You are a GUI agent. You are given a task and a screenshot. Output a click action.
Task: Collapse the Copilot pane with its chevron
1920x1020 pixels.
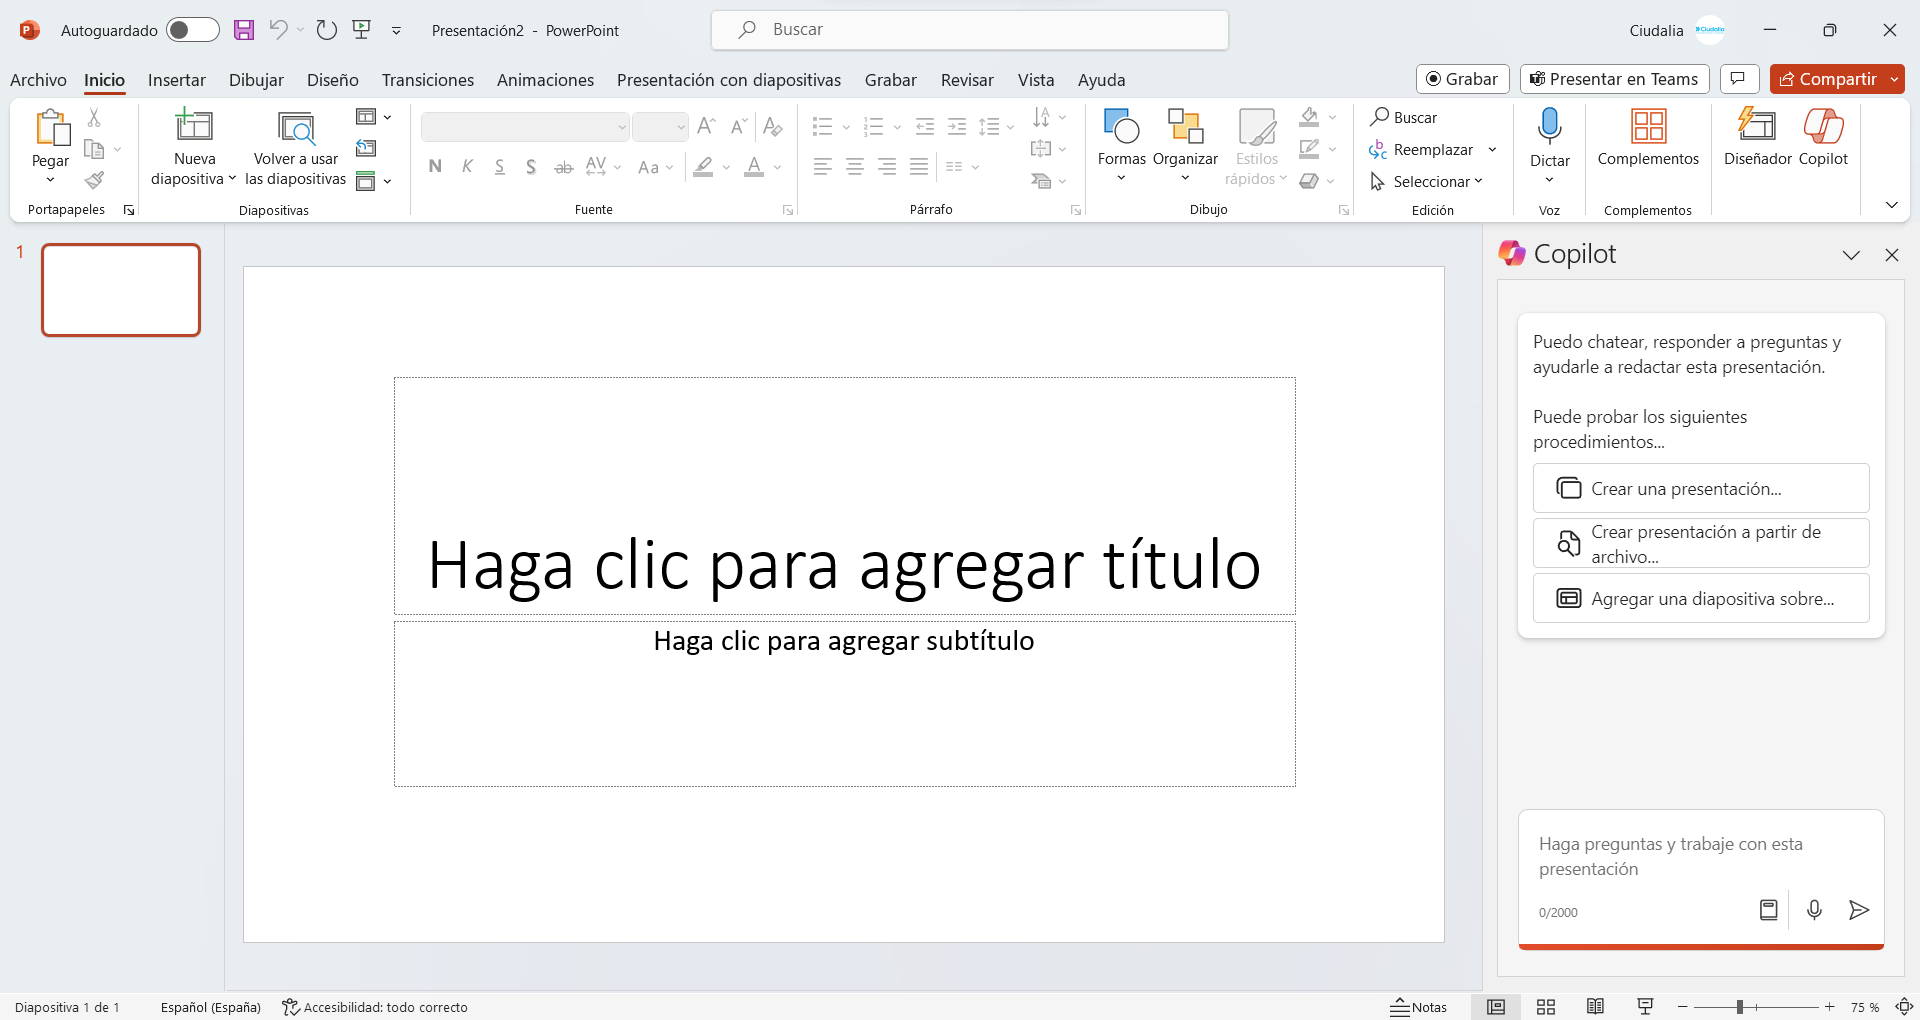tap(1851, 255)
